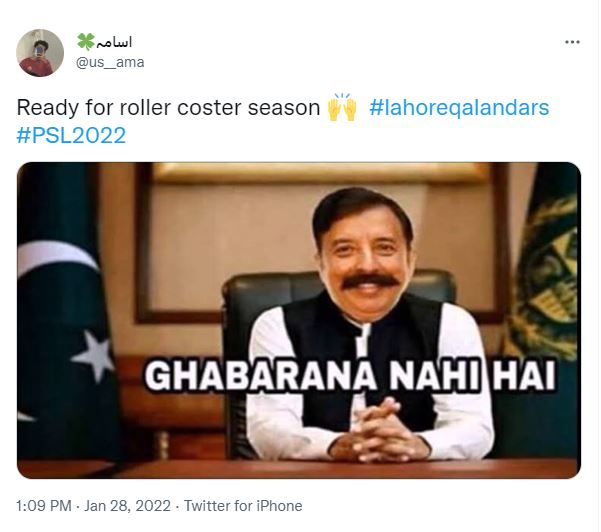Click the four-leaf clover emoji beside the name
This screenshot has height=532, width=601.
pyautogui.click(x=85, y=41)
